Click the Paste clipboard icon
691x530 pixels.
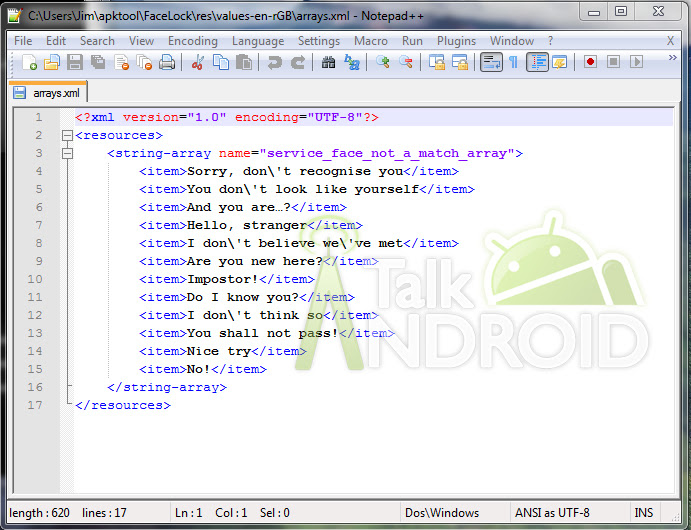click(244, 62)
